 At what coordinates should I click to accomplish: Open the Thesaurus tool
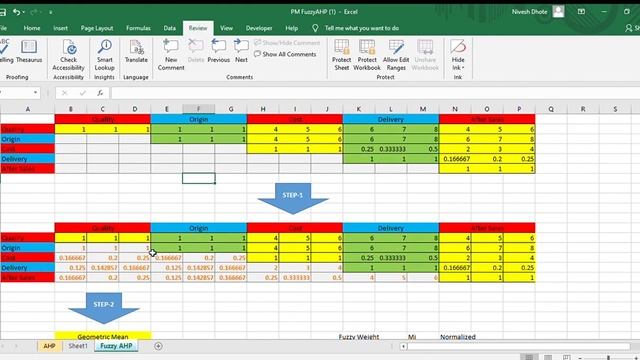click(29, 52)
